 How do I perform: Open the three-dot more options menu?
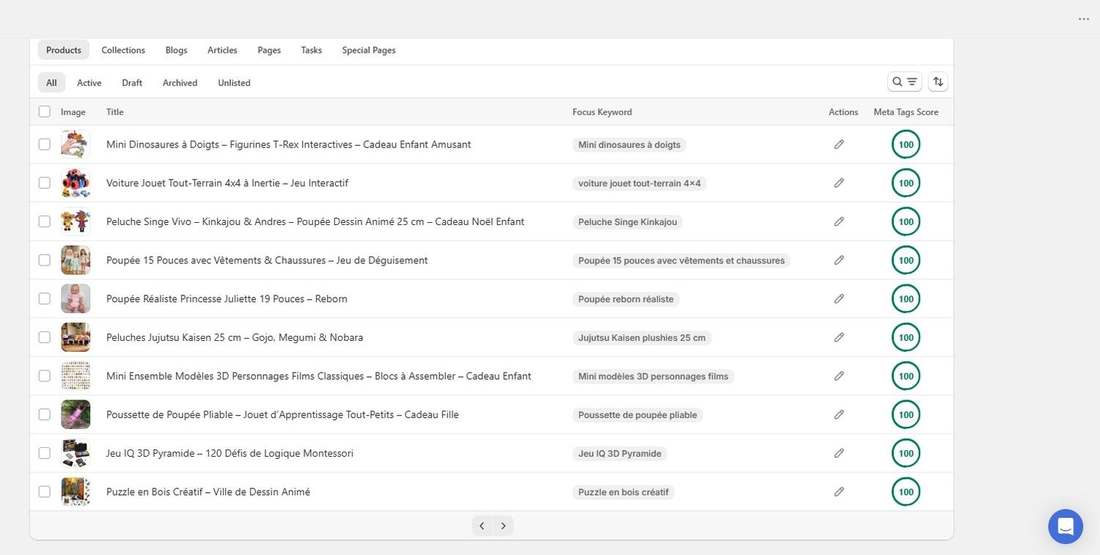(1084, 19)
